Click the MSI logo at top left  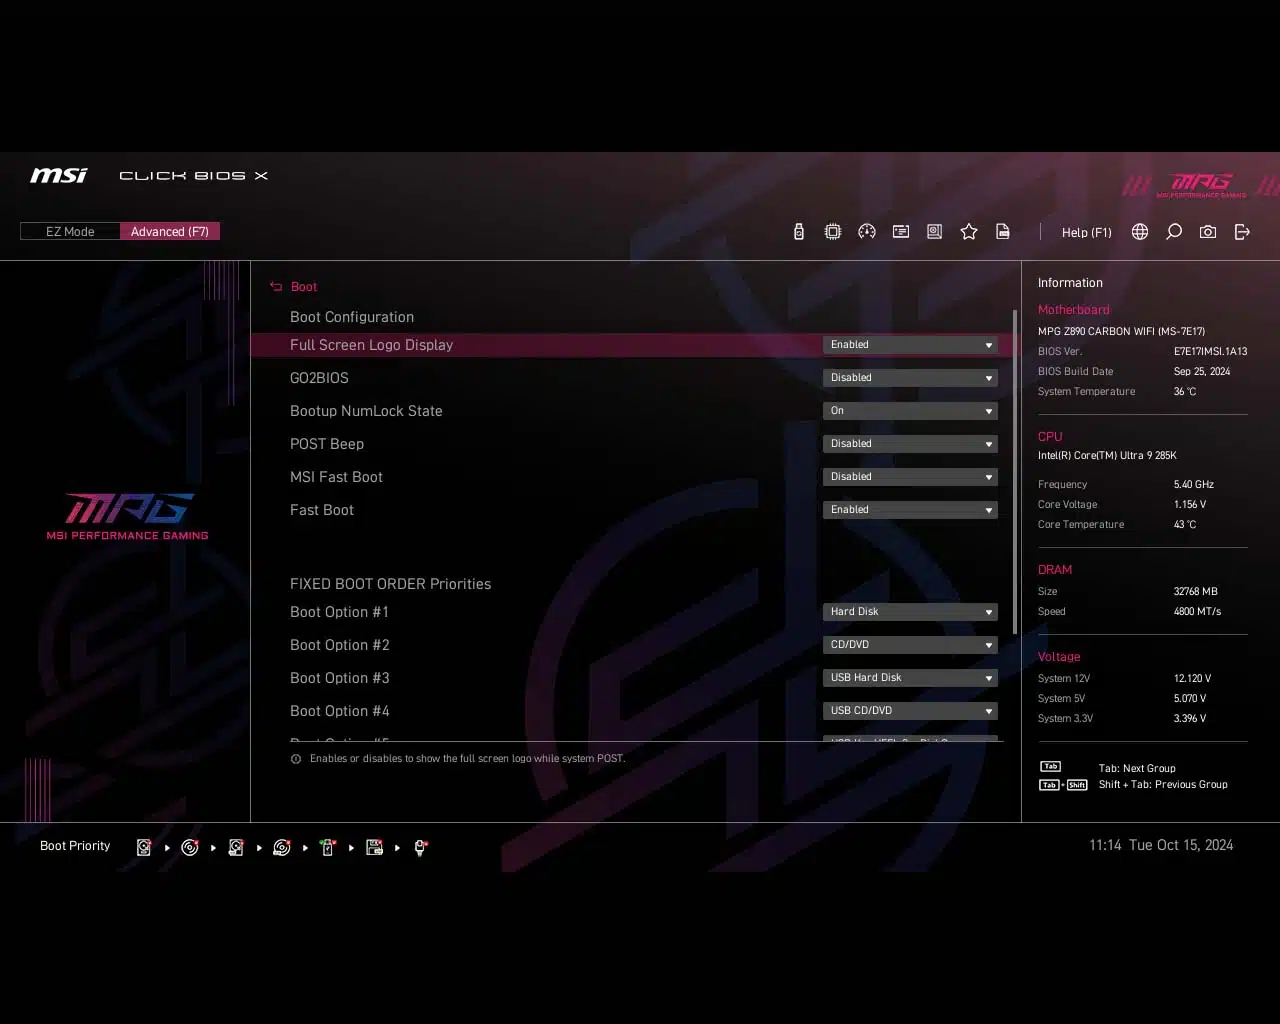[58, 175]
